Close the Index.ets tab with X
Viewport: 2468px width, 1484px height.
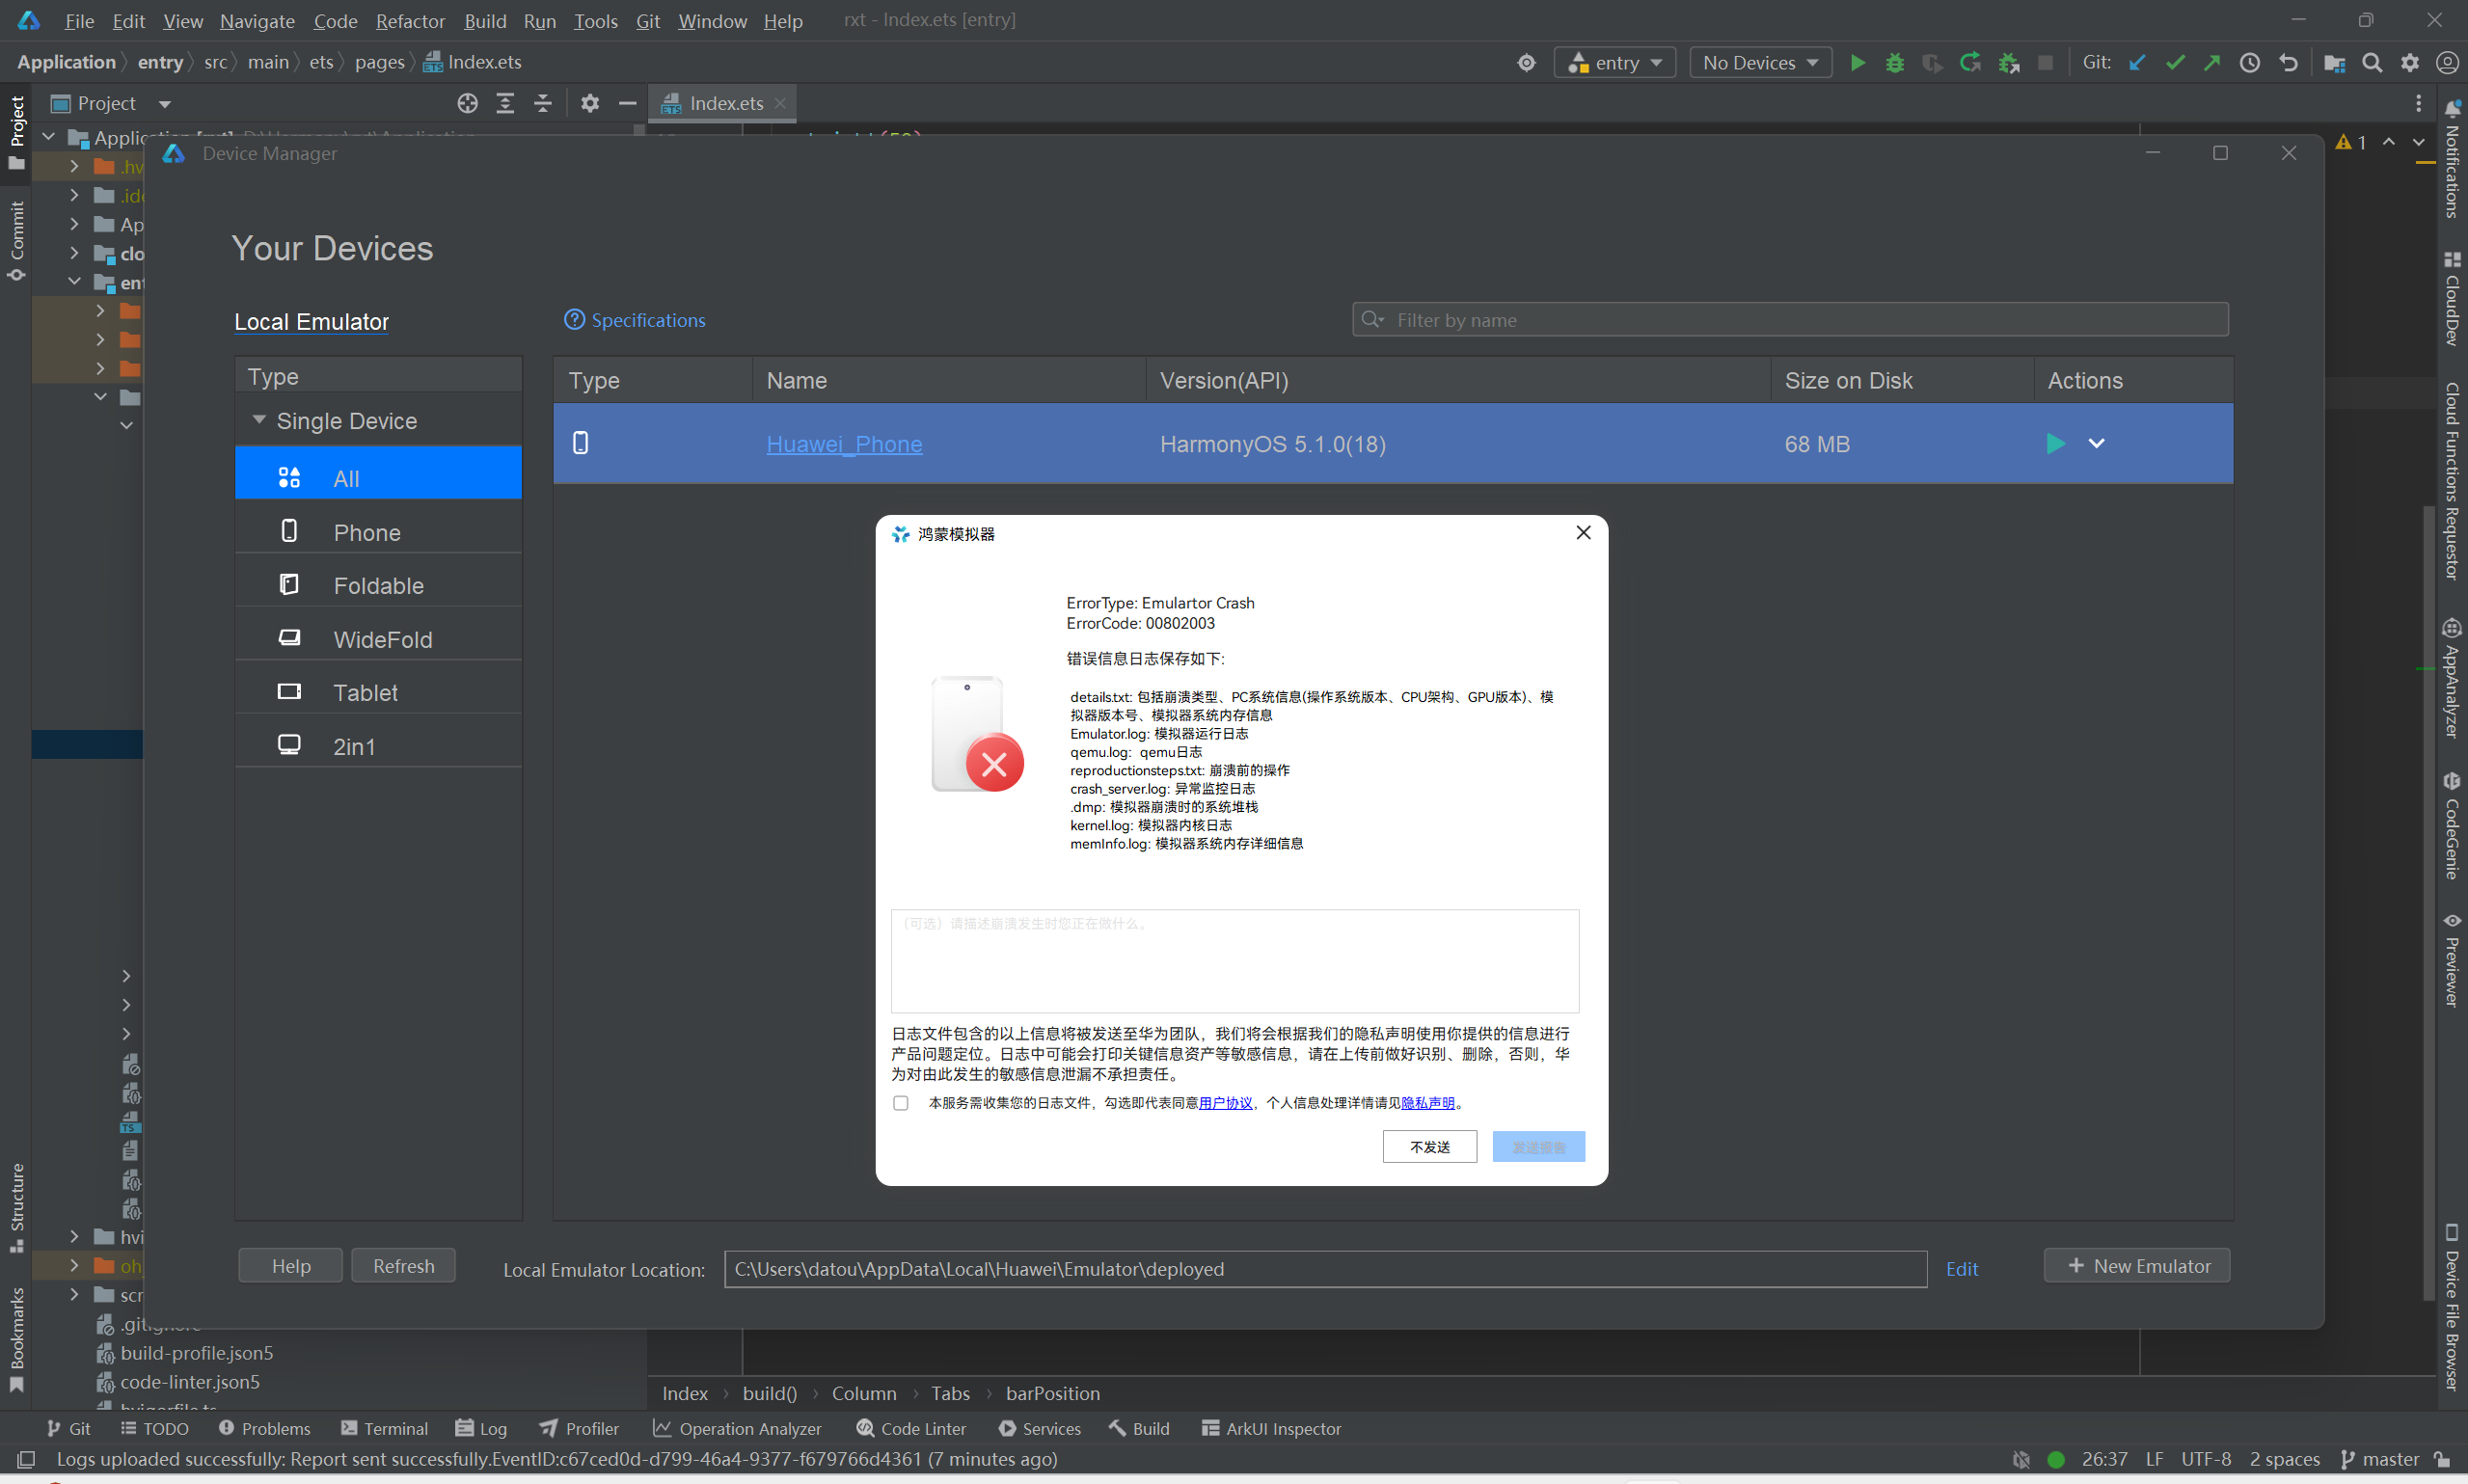click(780, 103)
